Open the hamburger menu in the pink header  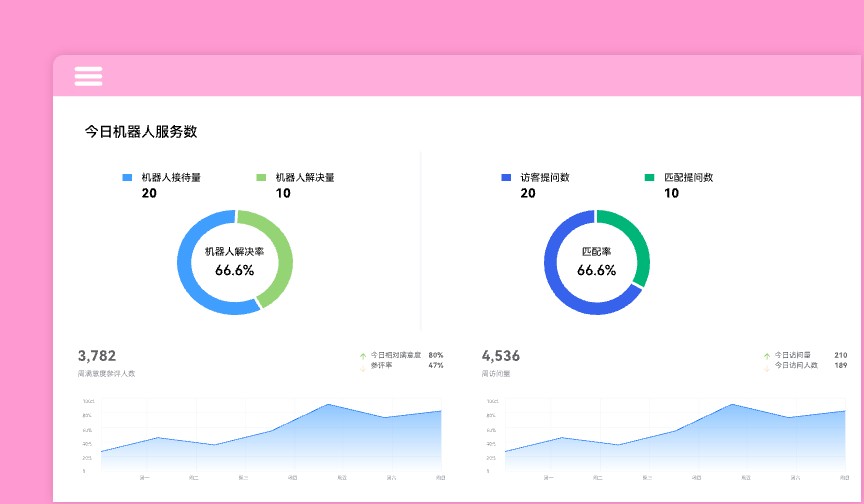click(x=88, y=76)
